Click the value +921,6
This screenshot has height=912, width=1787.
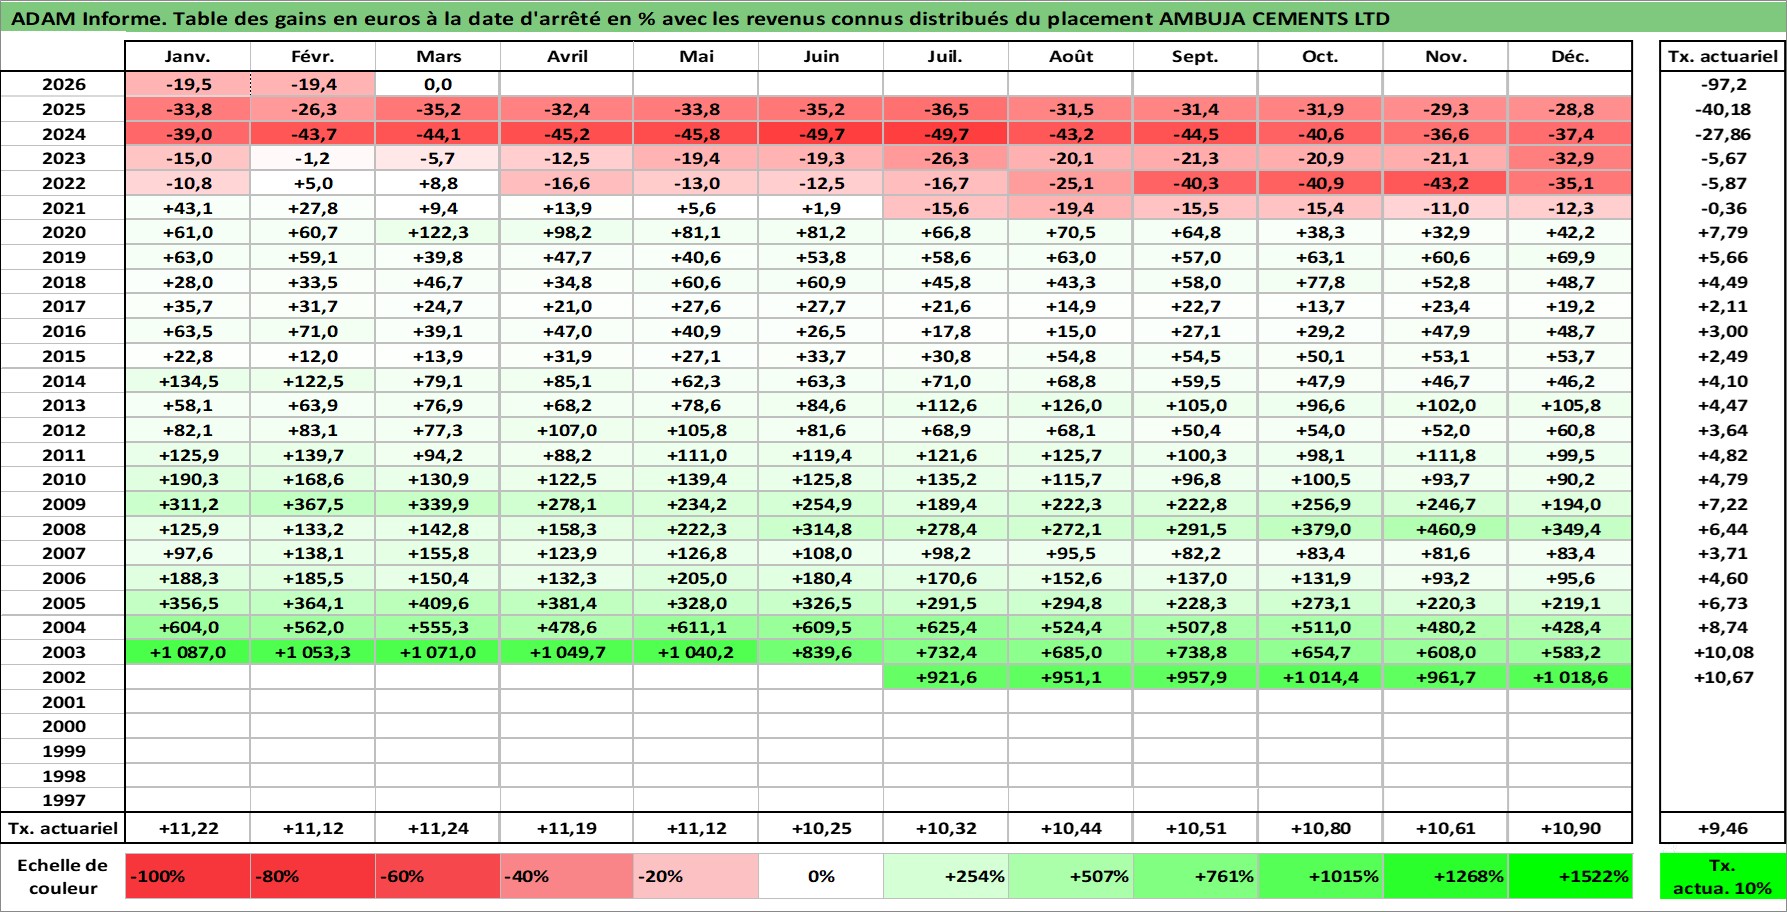(946, 677)
